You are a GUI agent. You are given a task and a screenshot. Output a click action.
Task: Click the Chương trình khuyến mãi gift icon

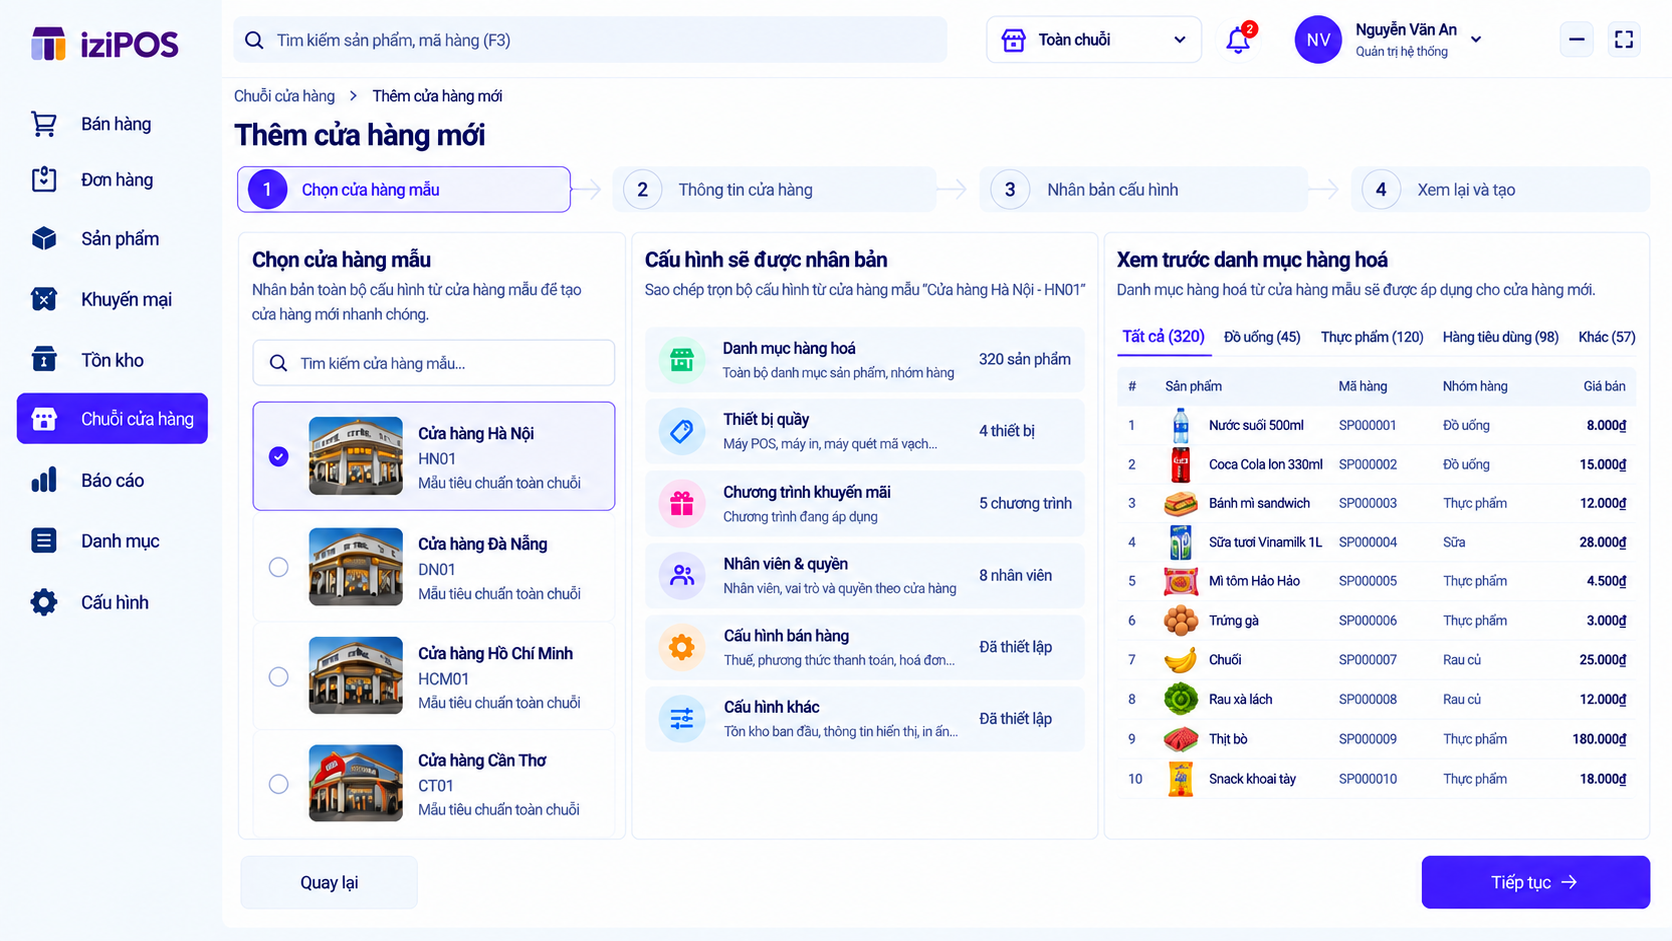point(682,504)
